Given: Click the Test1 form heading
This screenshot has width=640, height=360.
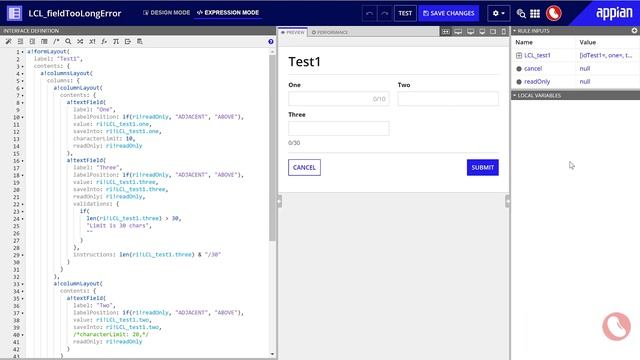Looking at the screenshot, I should pyautogui.click(x=304, y=62).
